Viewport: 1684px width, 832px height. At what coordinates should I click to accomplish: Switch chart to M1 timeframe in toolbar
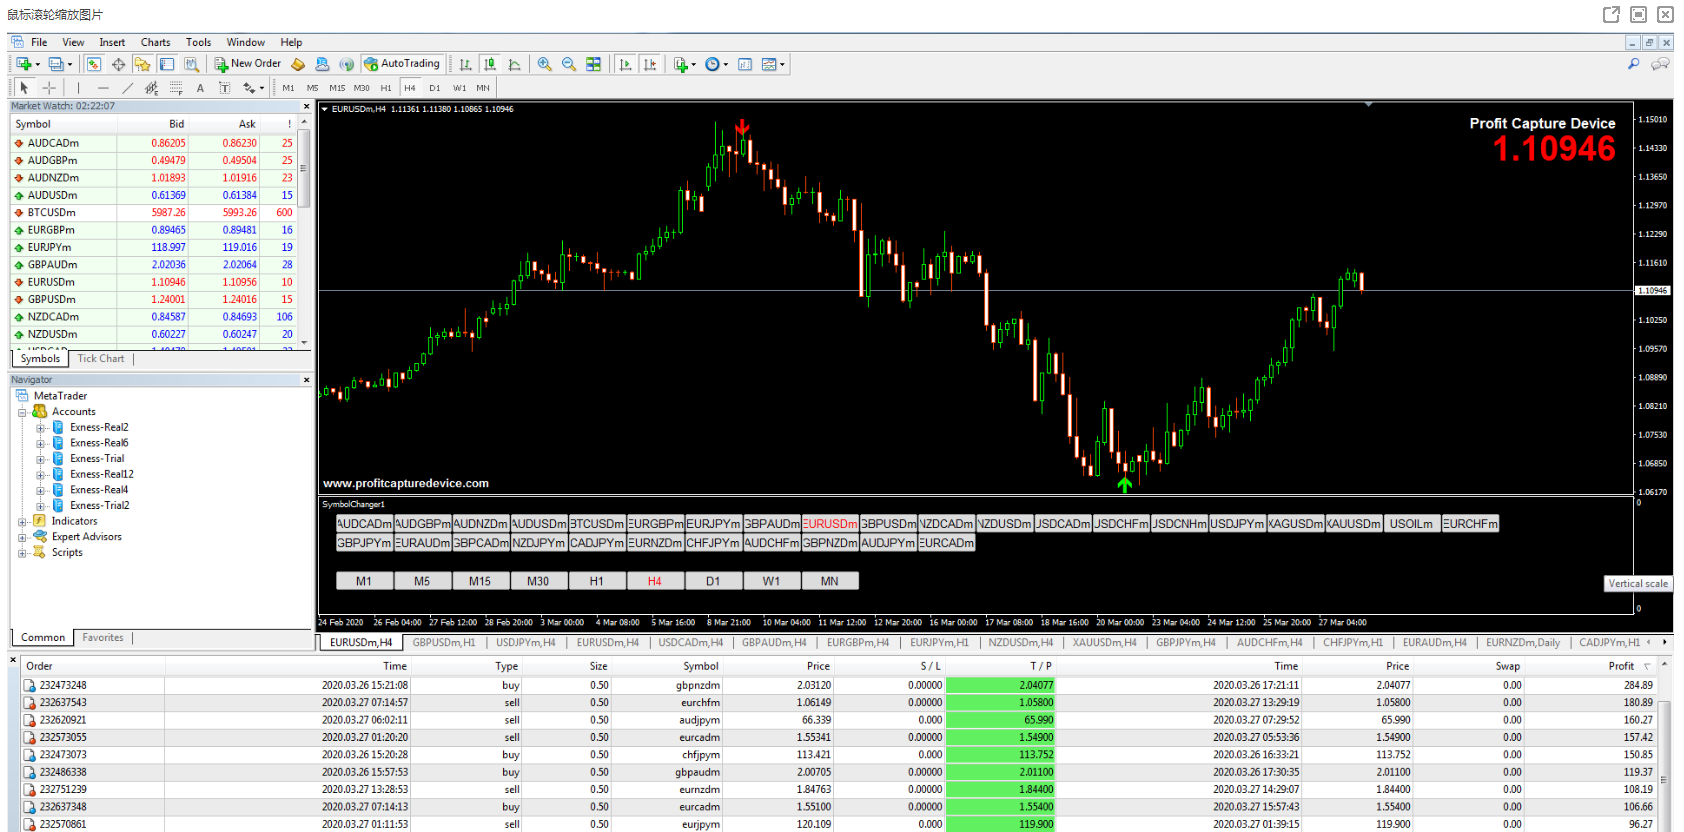coord(288,88)
